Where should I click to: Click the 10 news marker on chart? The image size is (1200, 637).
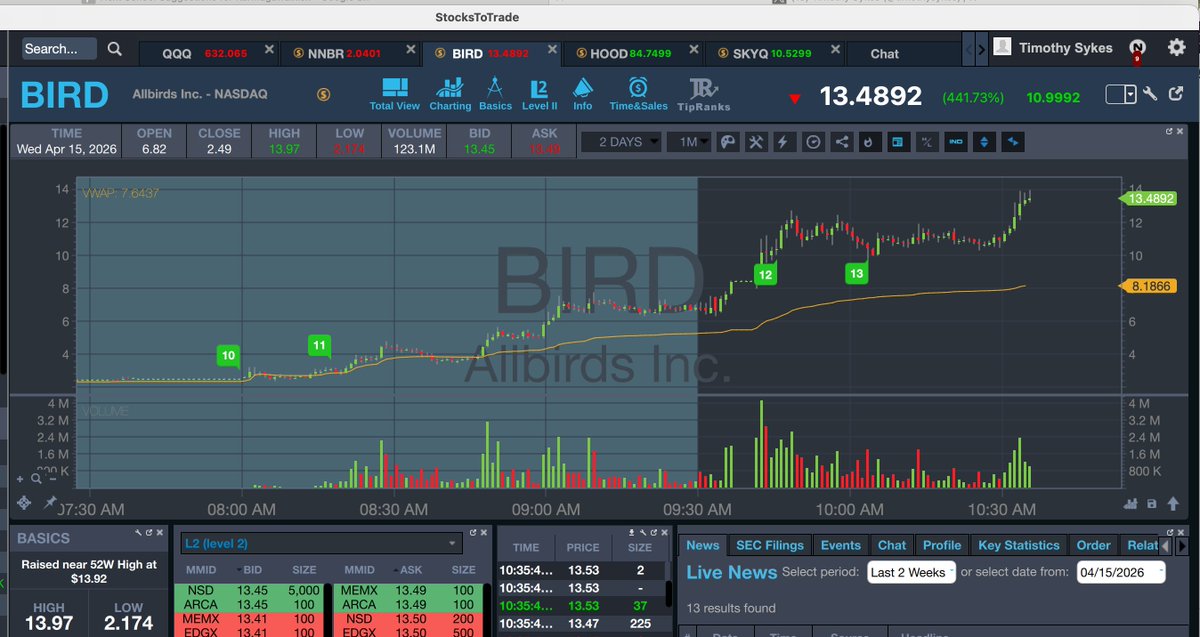tap(229, 356)
